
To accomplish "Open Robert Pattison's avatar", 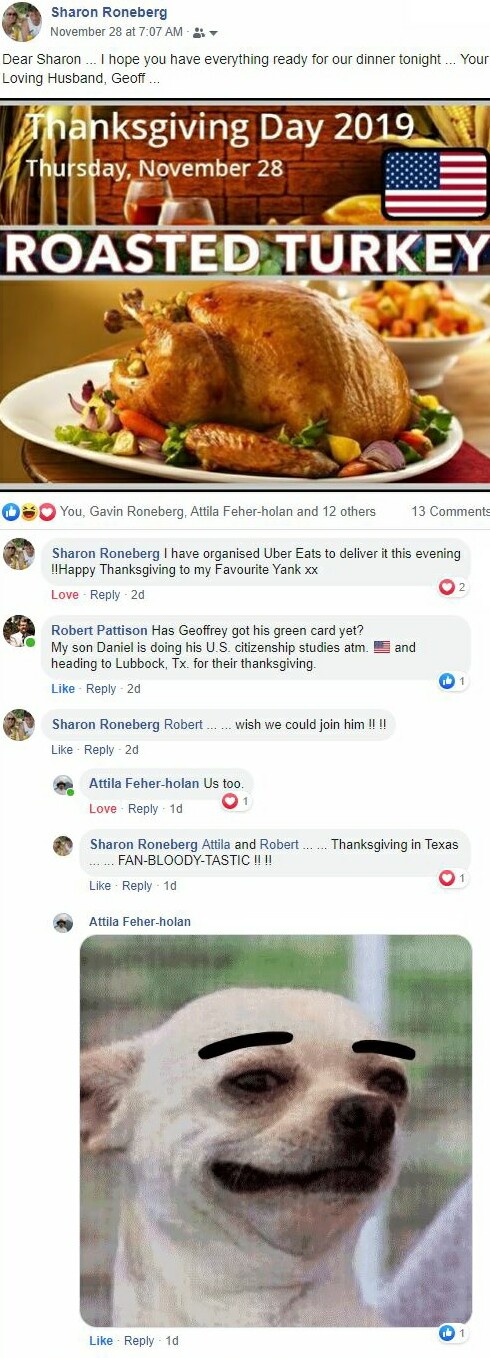I will click(x=19, y=631).
